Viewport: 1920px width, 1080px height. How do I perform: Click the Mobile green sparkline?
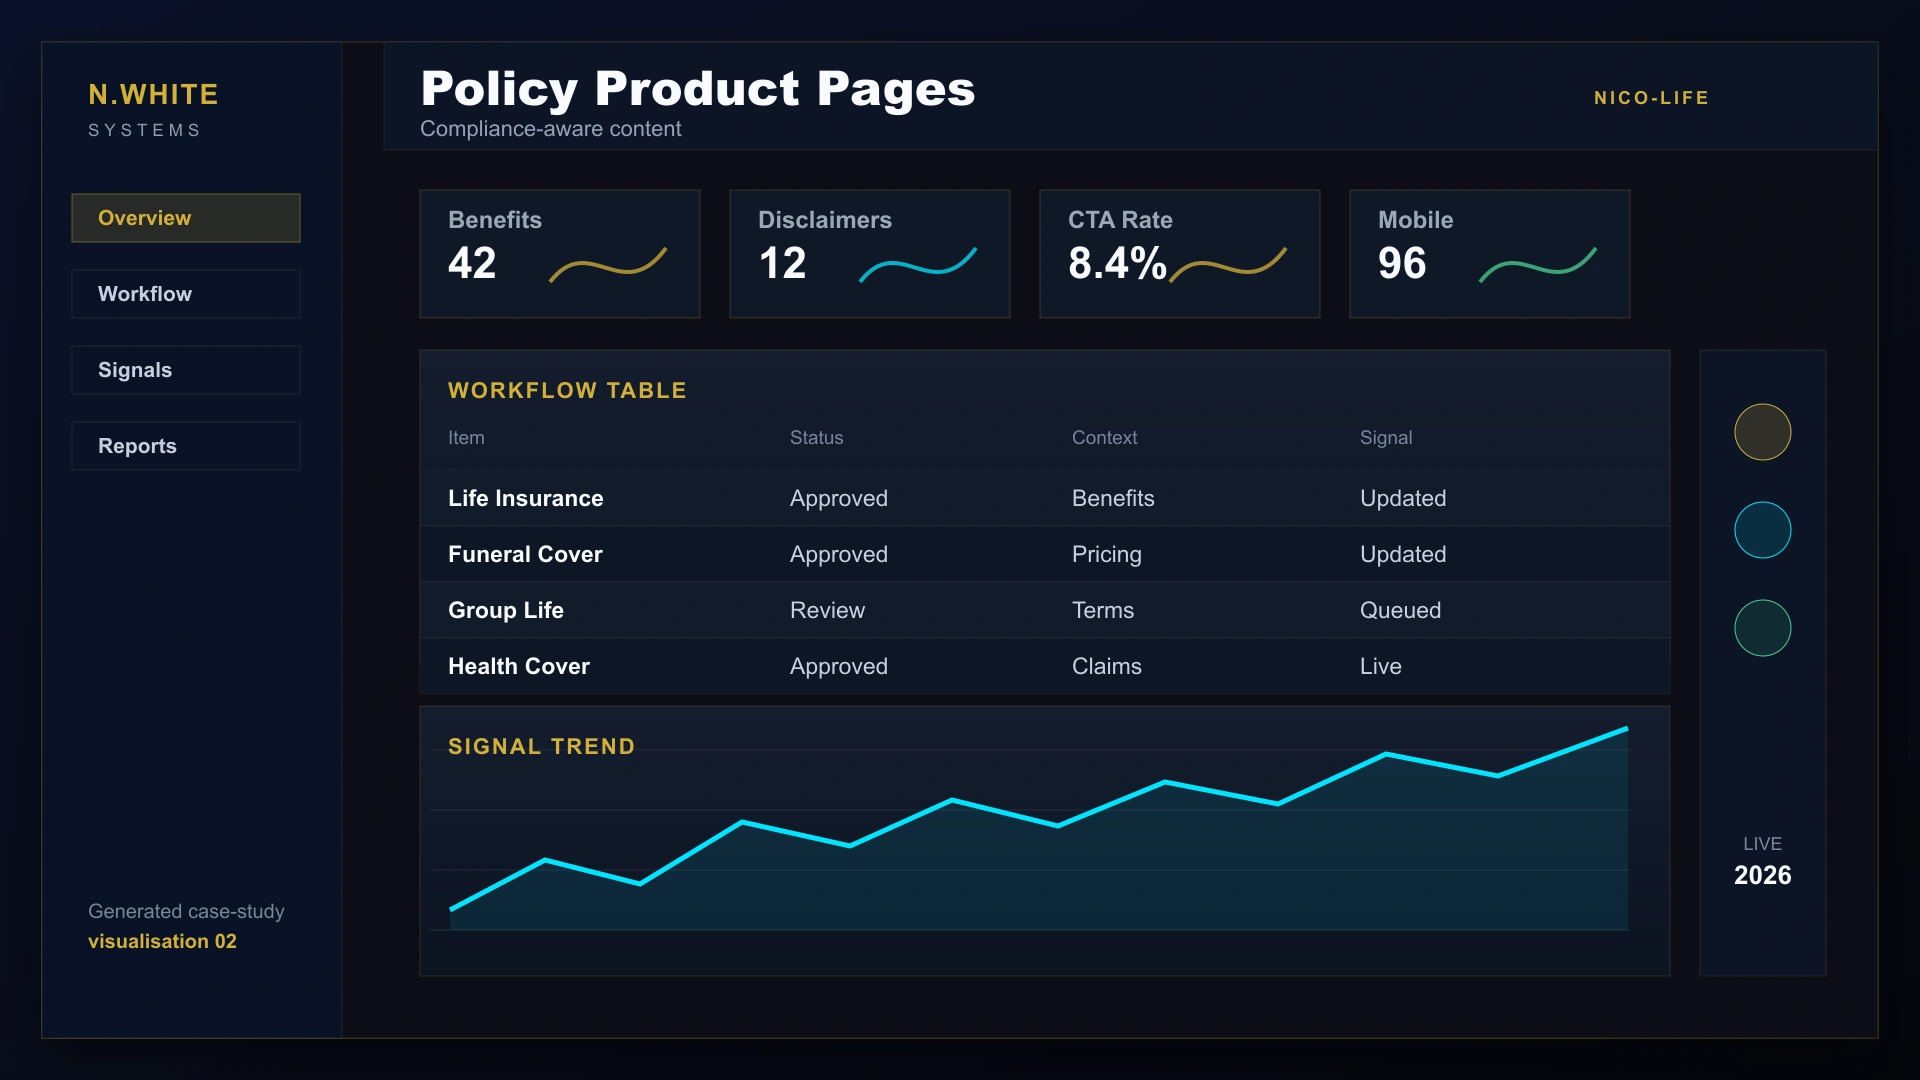click(x=1538, y=265)
